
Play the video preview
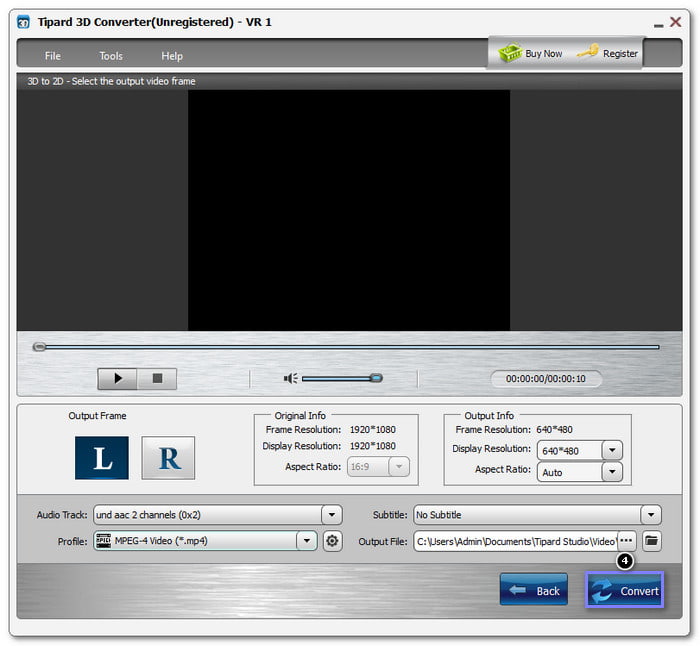pyautogui.click(x=117, y=379)
